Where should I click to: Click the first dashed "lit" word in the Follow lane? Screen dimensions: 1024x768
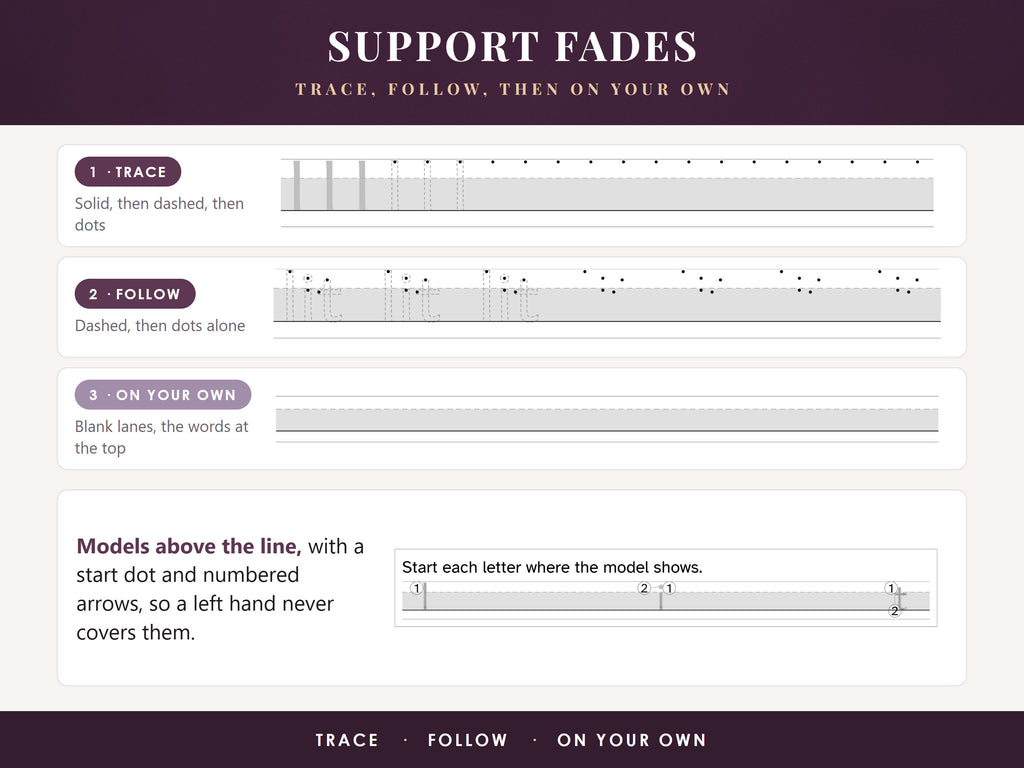click(314, 296)
